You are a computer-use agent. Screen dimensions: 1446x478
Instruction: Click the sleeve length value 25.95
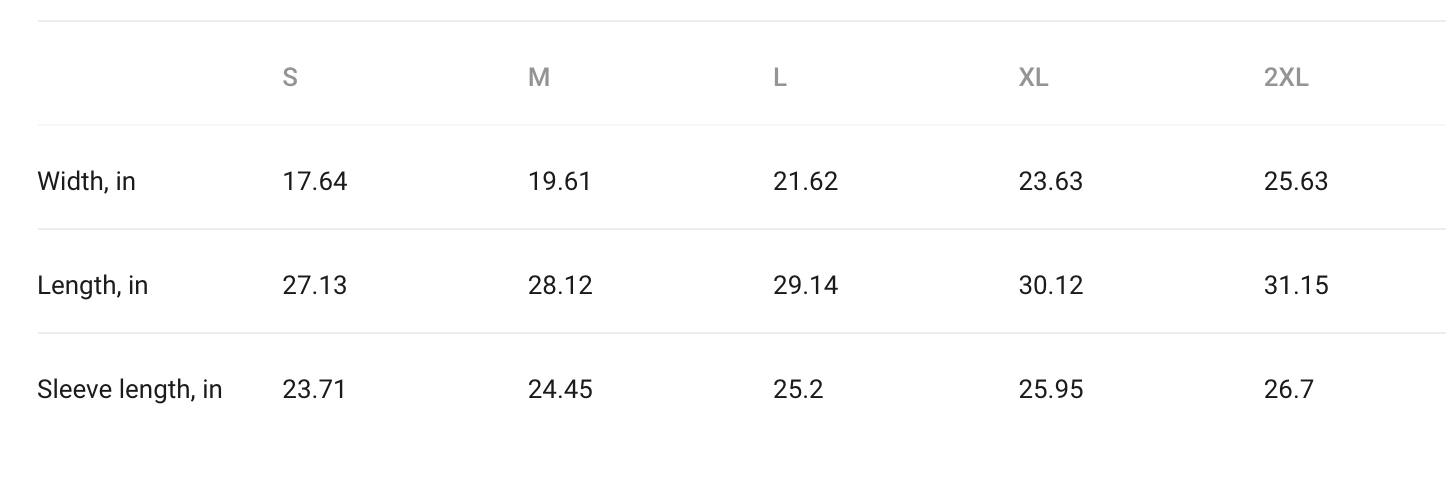[x=1051, y=389]
